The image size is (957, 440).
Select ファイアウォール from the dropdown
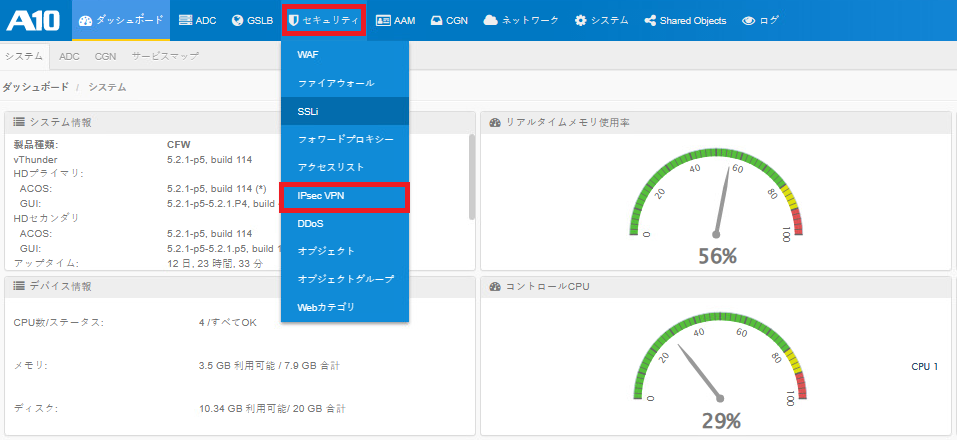[345, 83]
